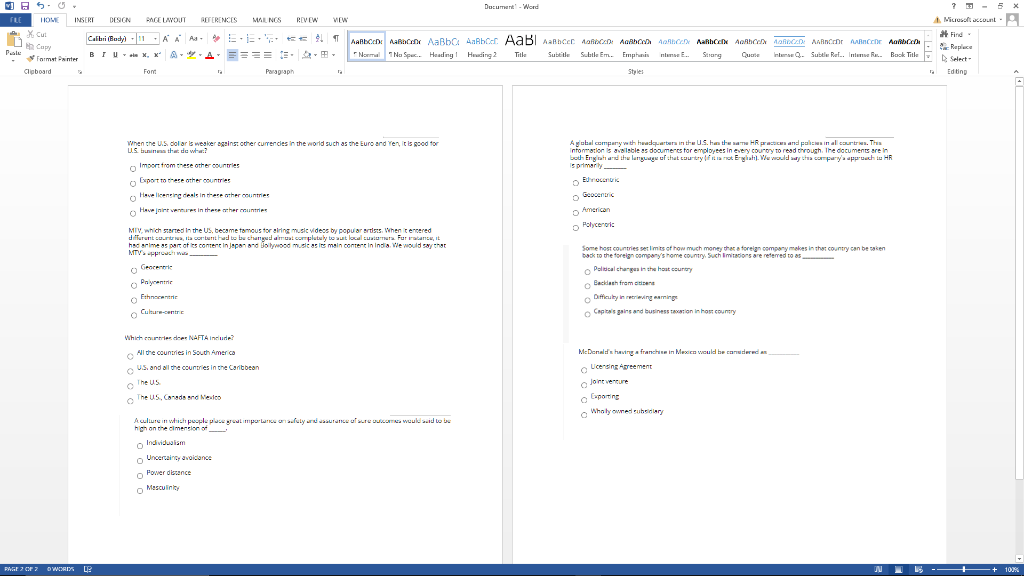
Task: Apply superscript formatting
Action: [157, 55]
